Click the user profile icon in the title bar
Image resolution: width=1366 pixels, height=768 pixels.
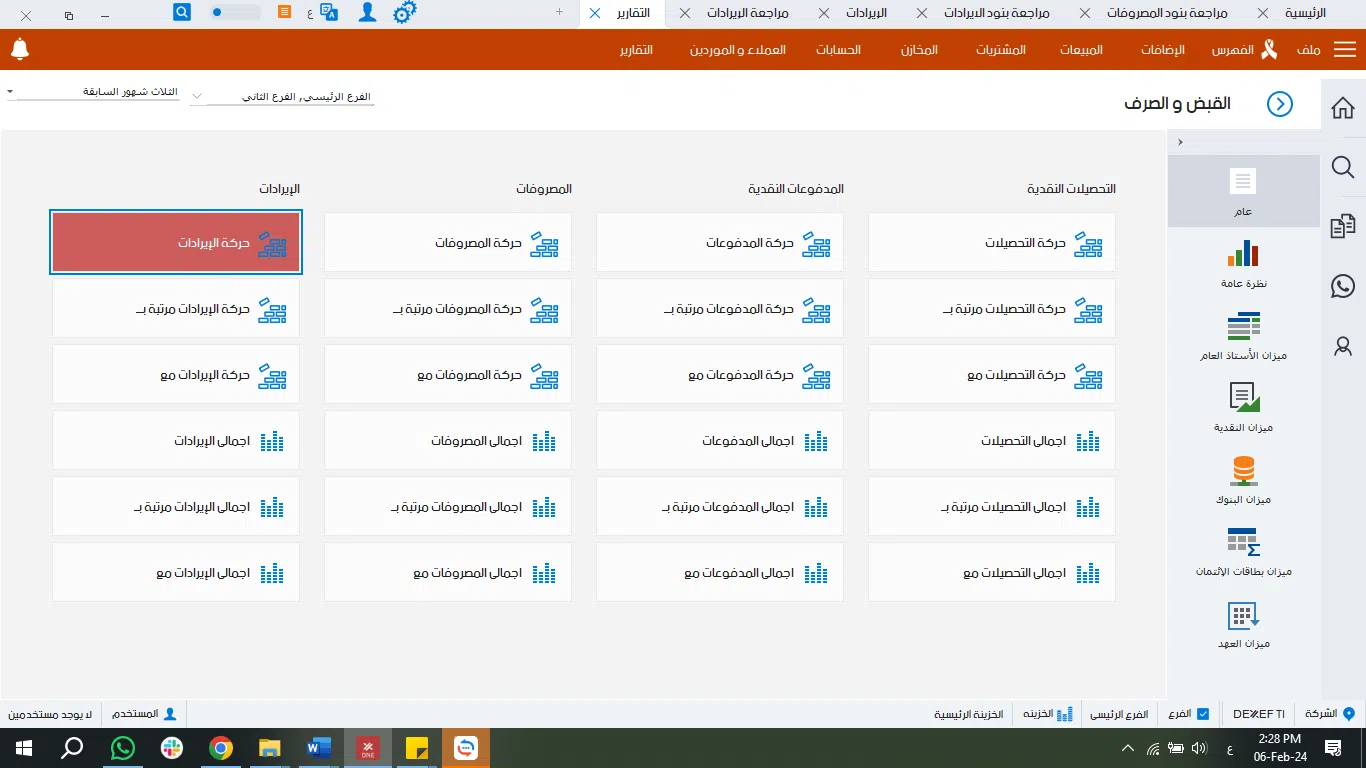pos(367,13)
